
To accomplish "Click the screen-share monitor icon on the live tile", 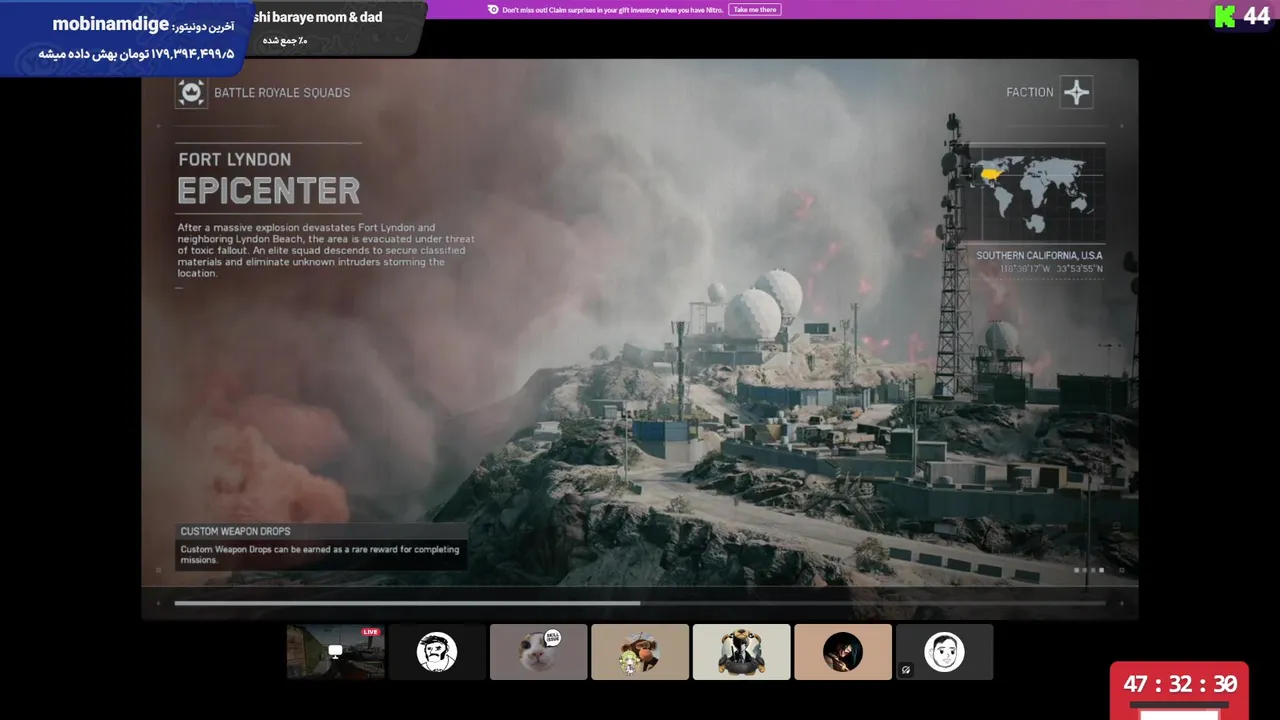I will click(x=336, y=651).
